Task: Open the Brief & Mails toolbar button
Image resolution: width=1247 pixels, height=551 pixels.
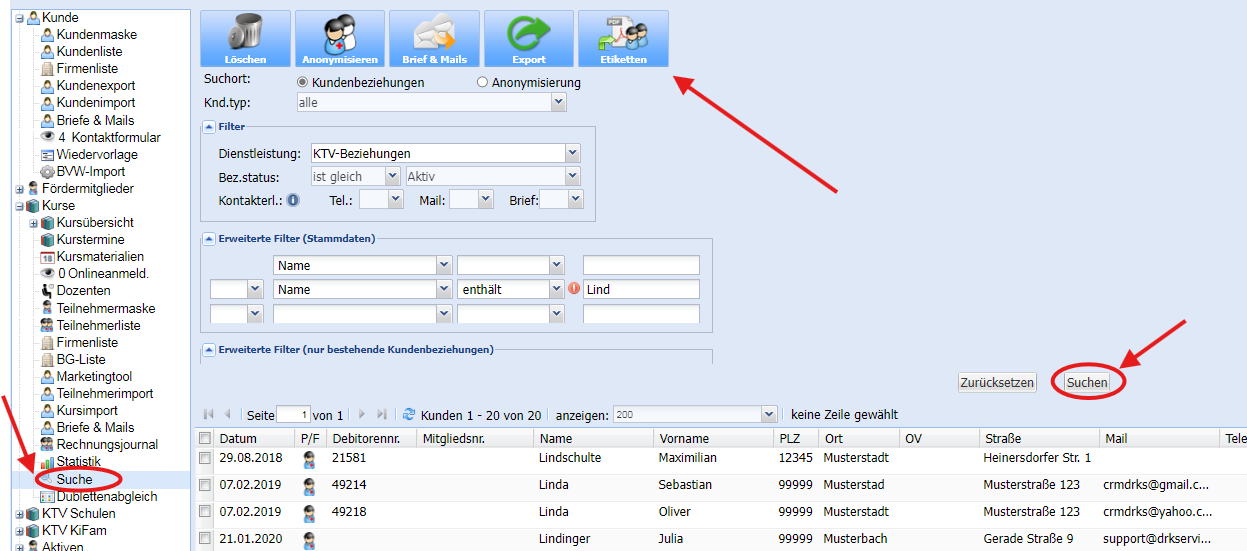Action: (434, 39)
